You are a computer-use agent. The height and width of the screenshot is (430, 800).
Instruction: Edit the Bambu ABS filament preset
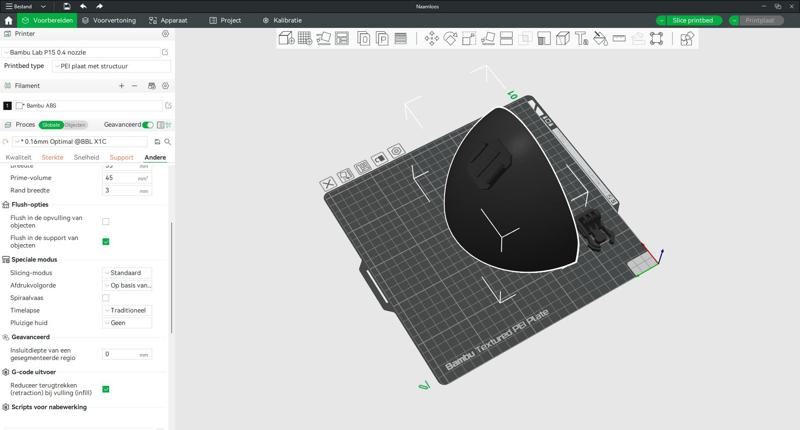[168, 106]
